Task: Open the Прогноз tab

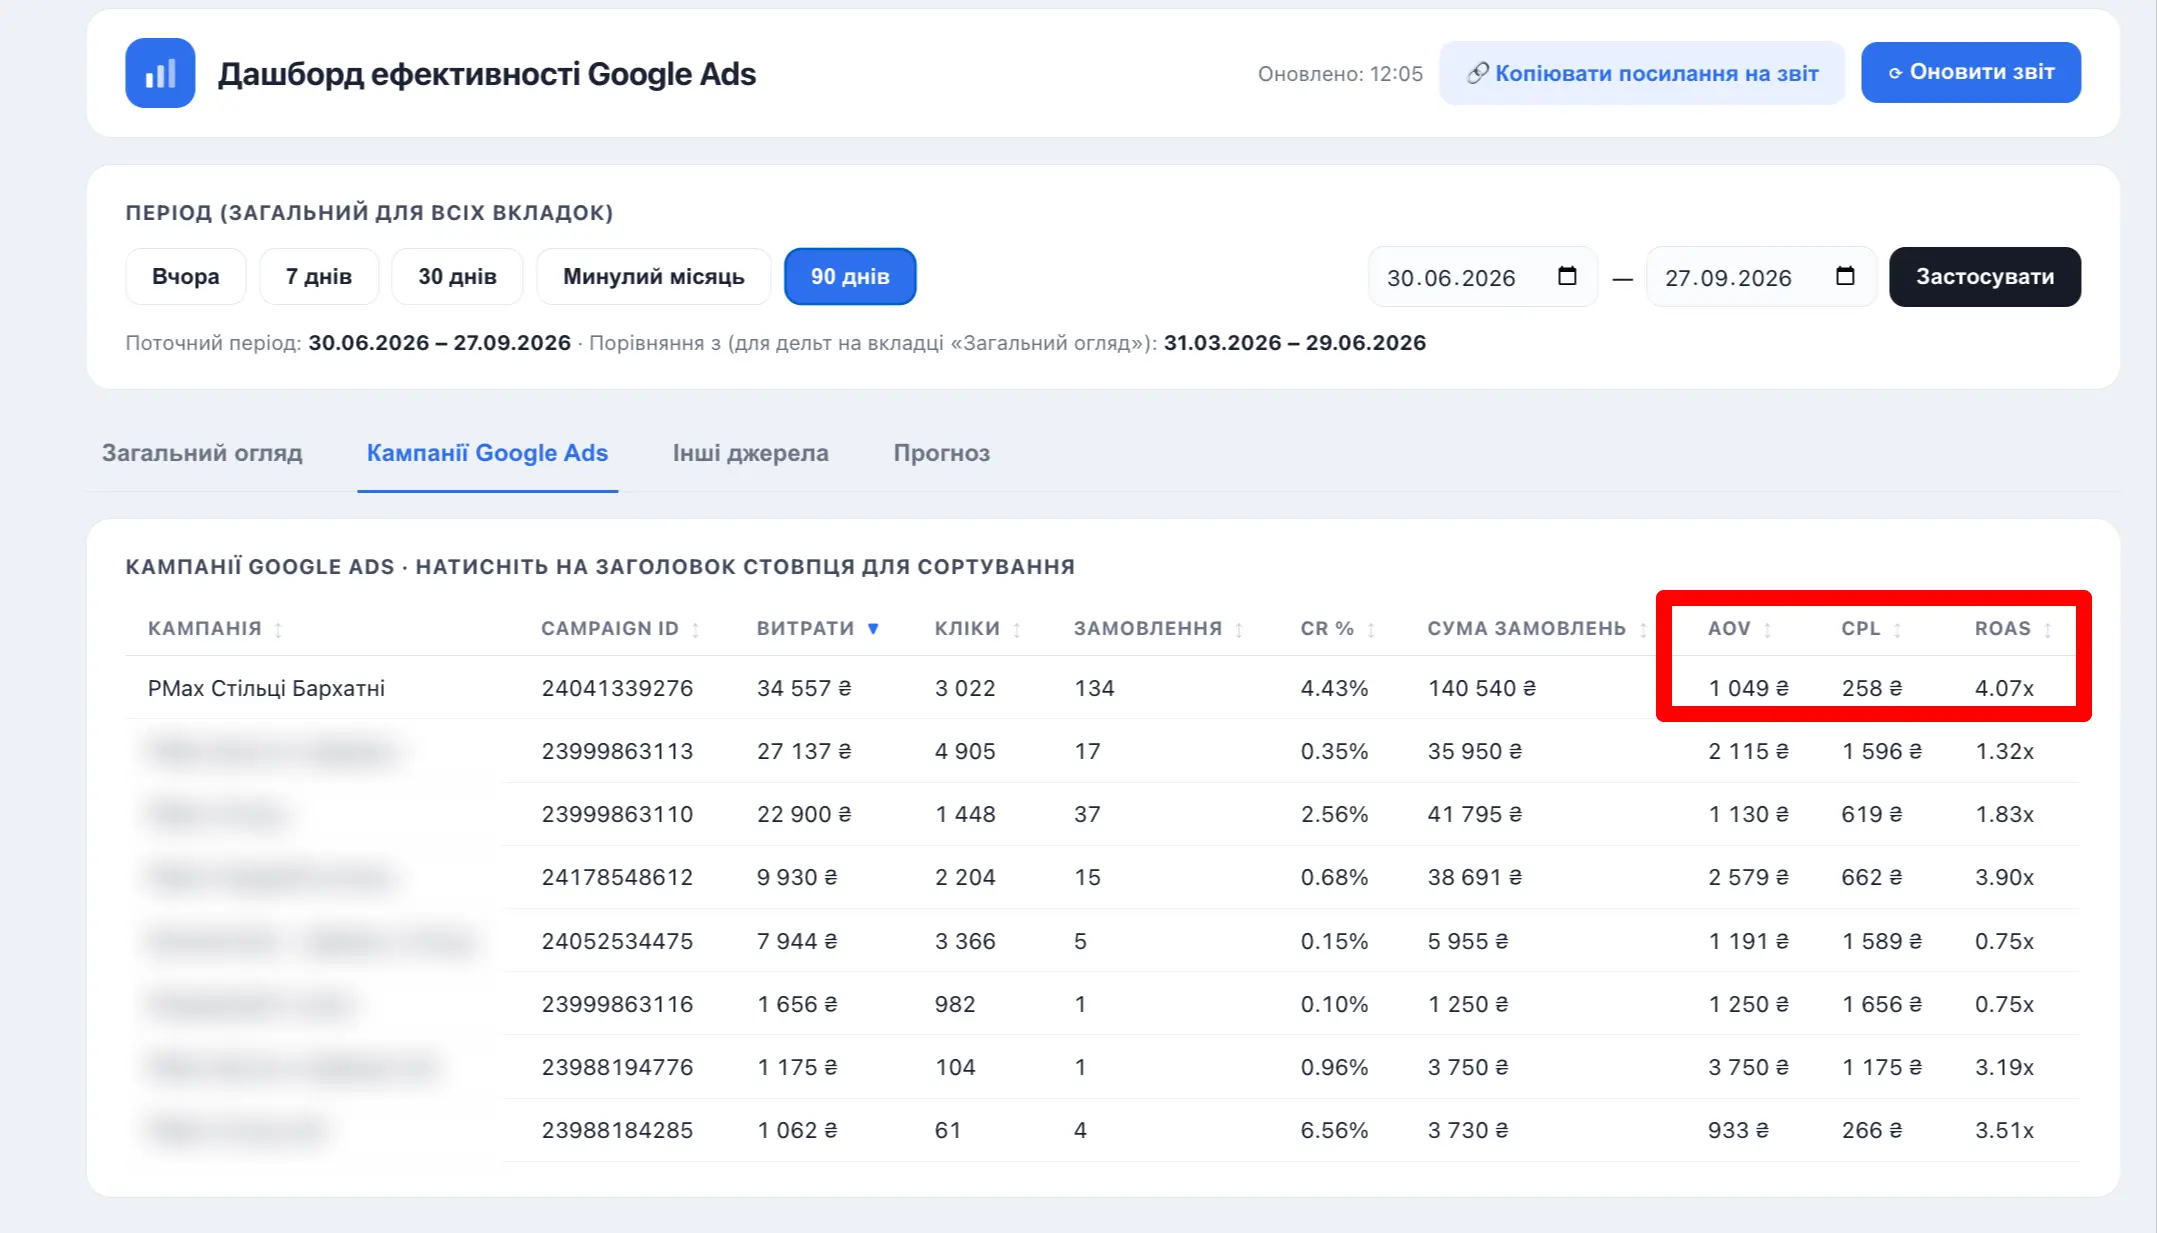Action: pos(941,453)
